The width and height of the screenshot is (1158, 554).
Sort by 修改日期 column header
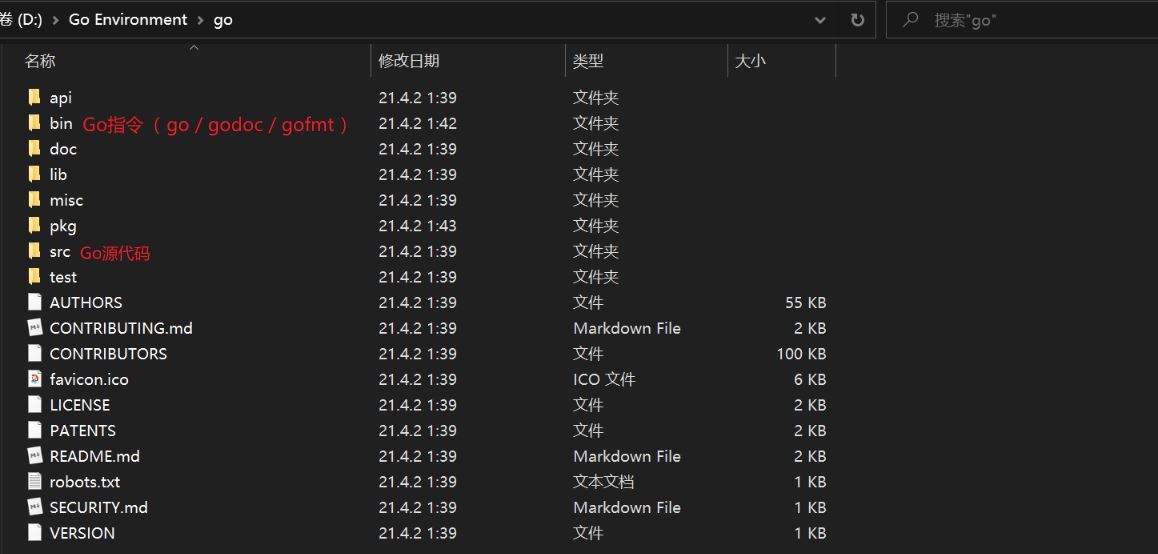408,61
